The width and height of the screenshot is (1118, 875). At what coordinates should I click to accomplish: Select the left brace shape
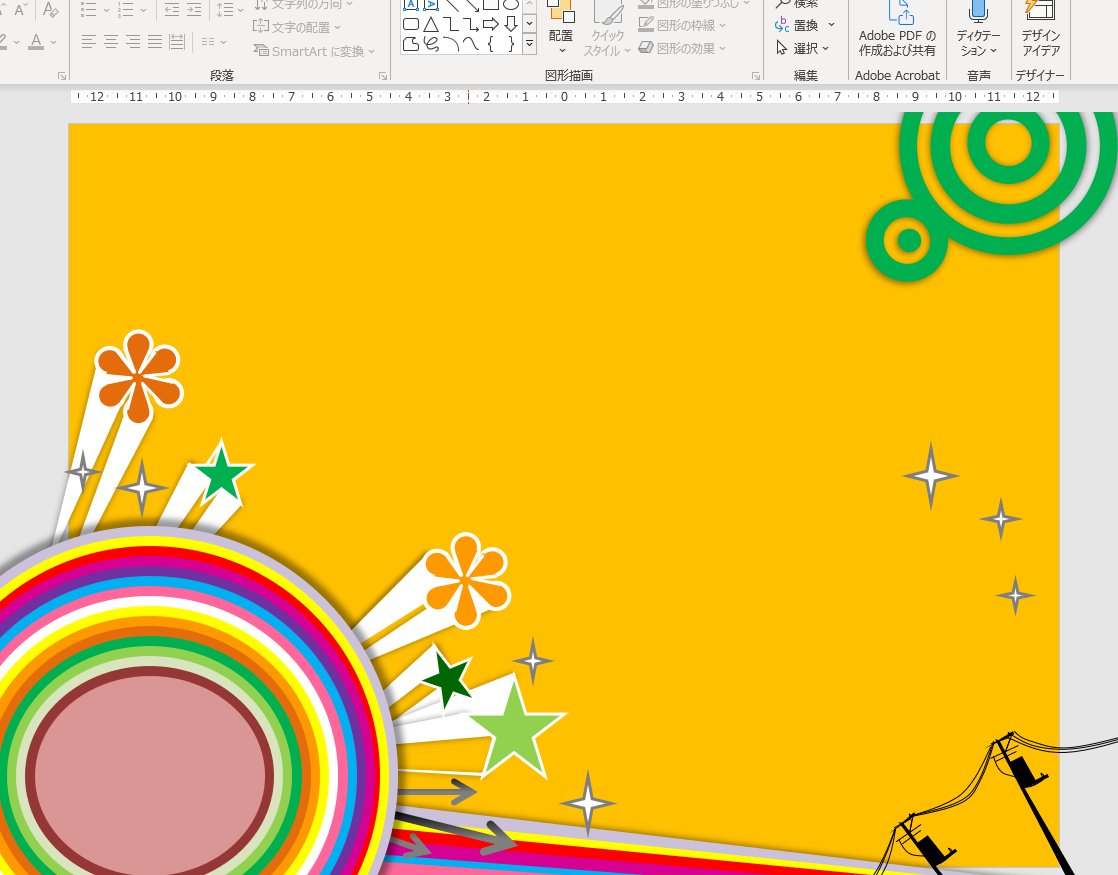[x=491, y=44]
